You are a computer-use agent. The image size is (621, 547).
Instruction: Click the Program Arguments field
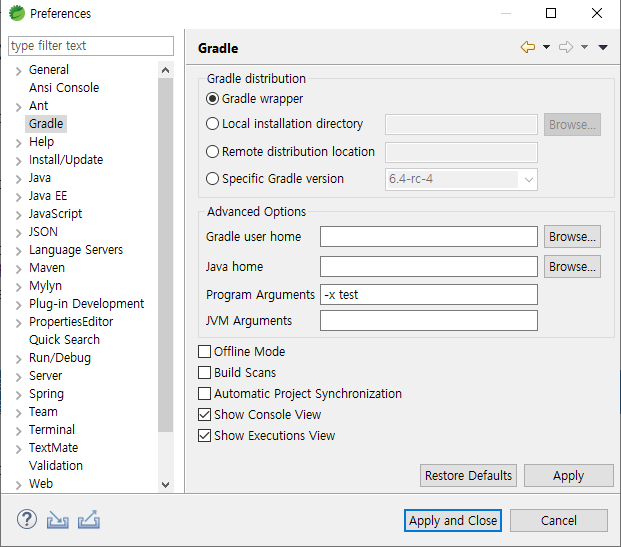(429, 295)
